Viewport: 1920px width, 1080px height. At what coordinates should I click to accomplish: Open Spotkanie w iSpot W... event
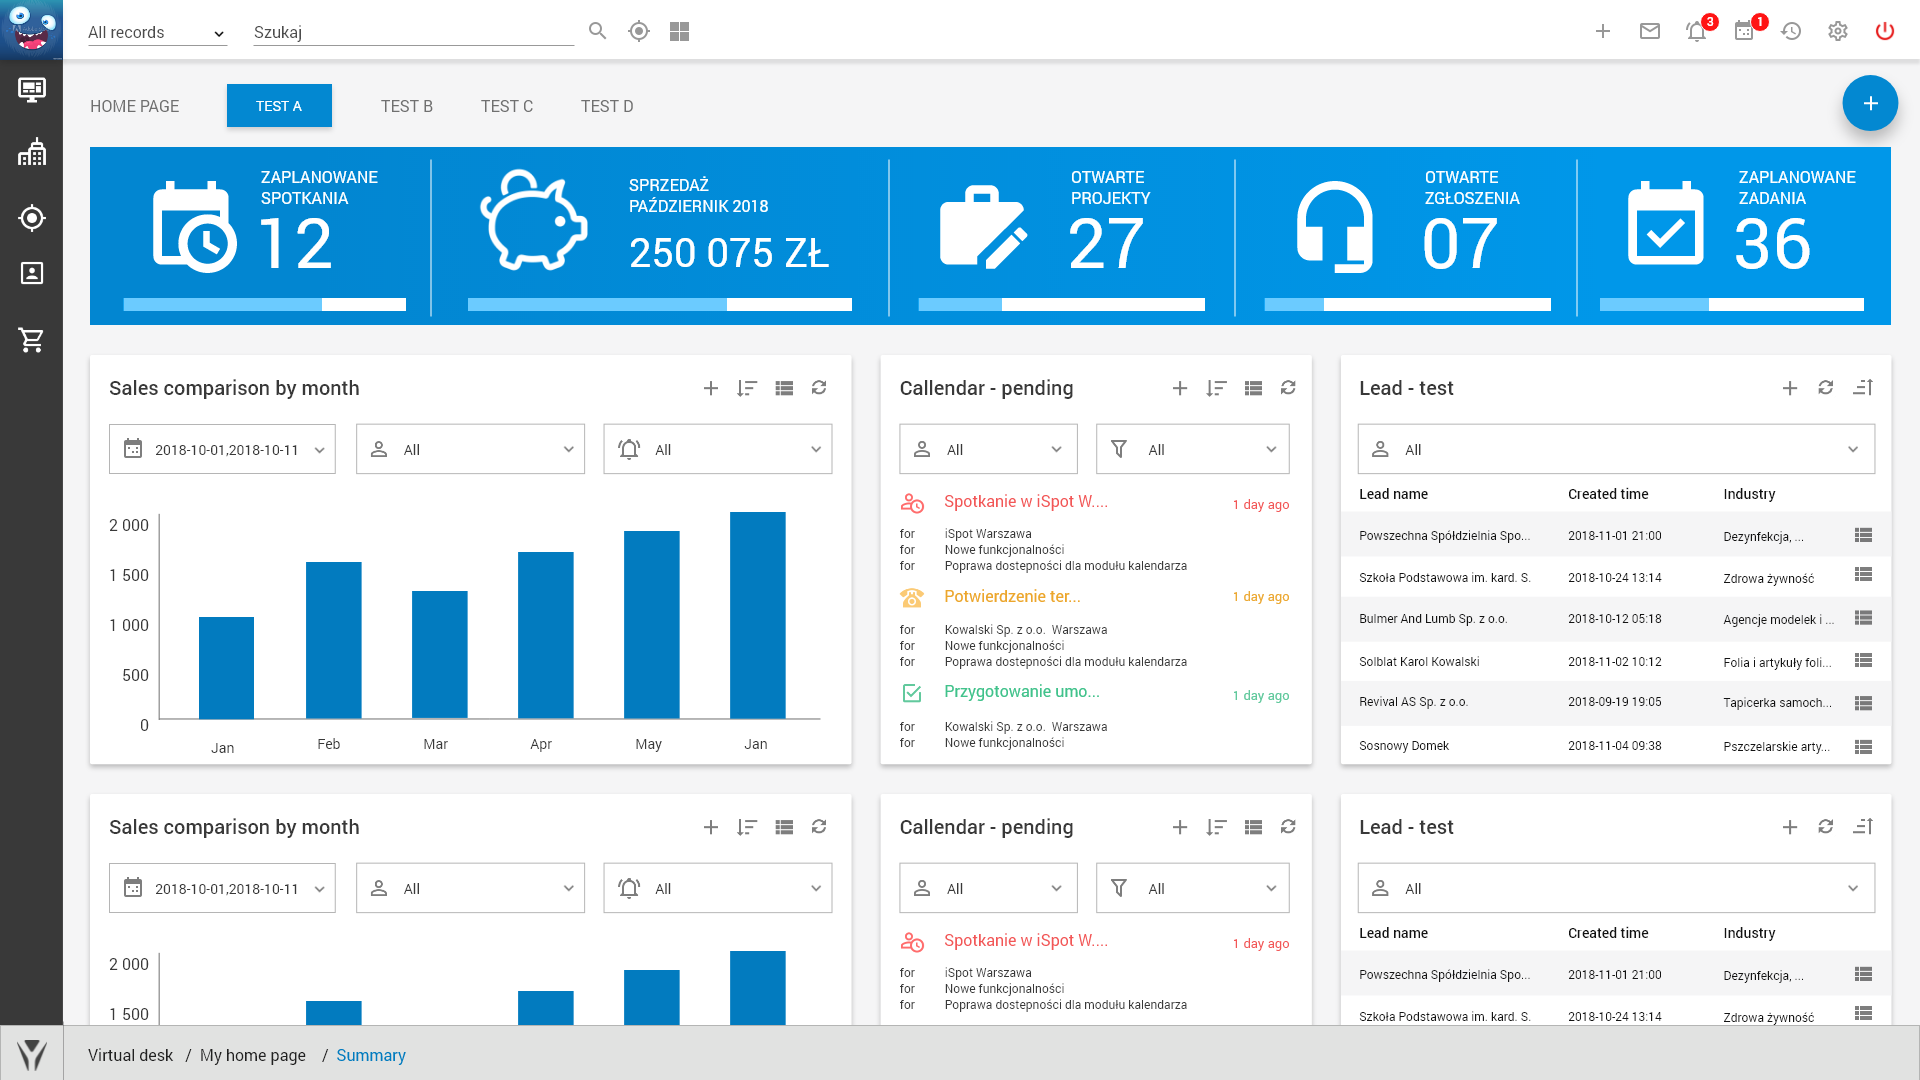(x=1025, y=502)
